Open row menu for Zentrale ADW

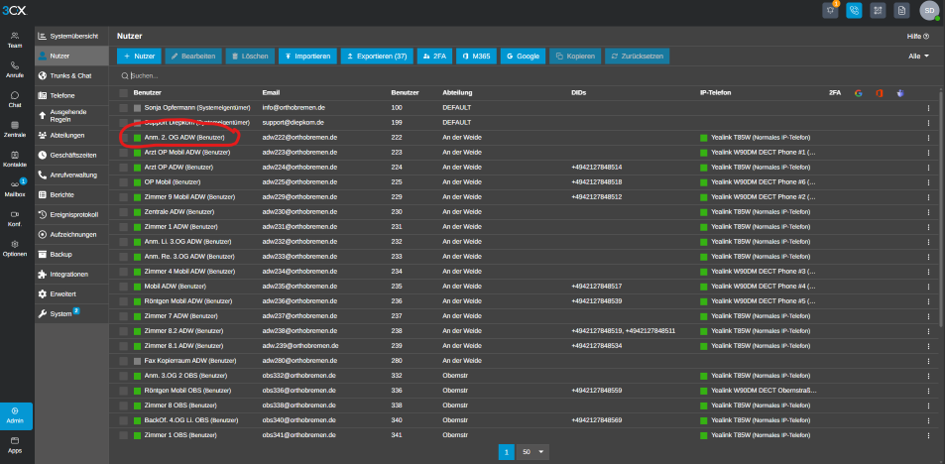coord(928,212)
